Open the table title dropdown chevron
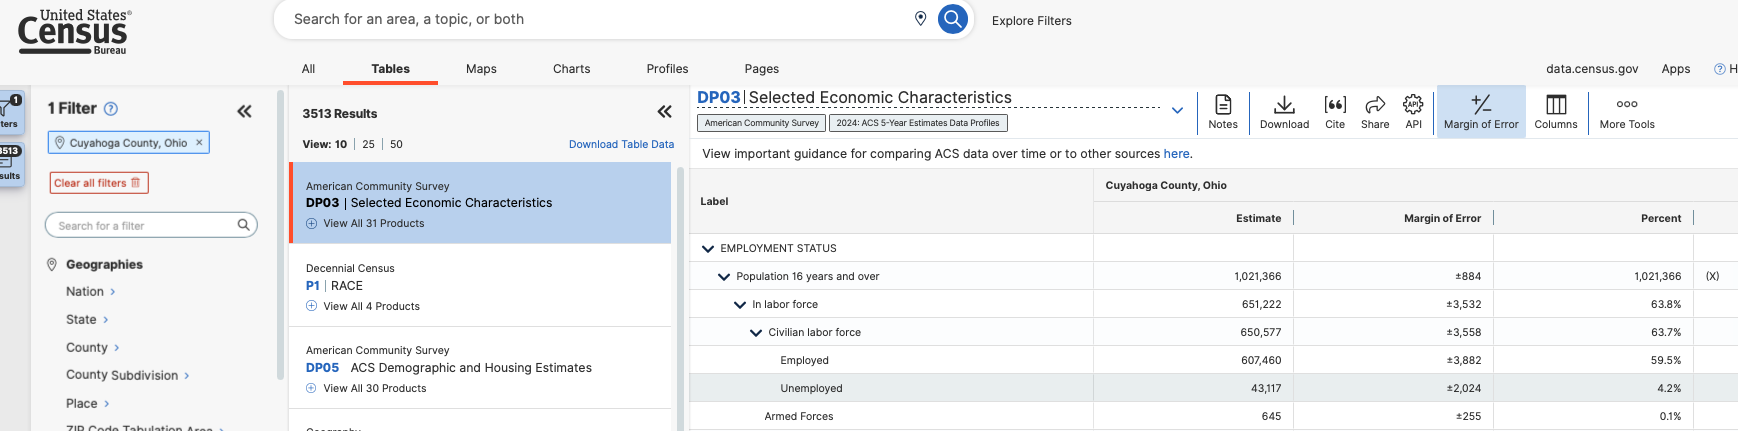 click(1177, 110)
